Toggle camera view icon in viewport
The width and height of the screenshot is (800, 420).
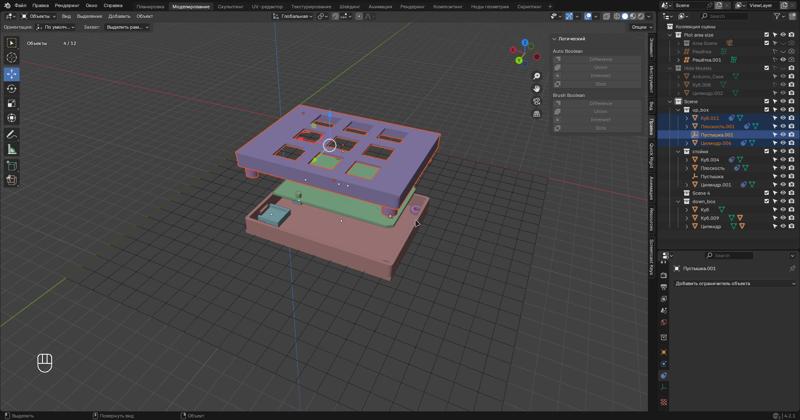[x=537, y=101]
